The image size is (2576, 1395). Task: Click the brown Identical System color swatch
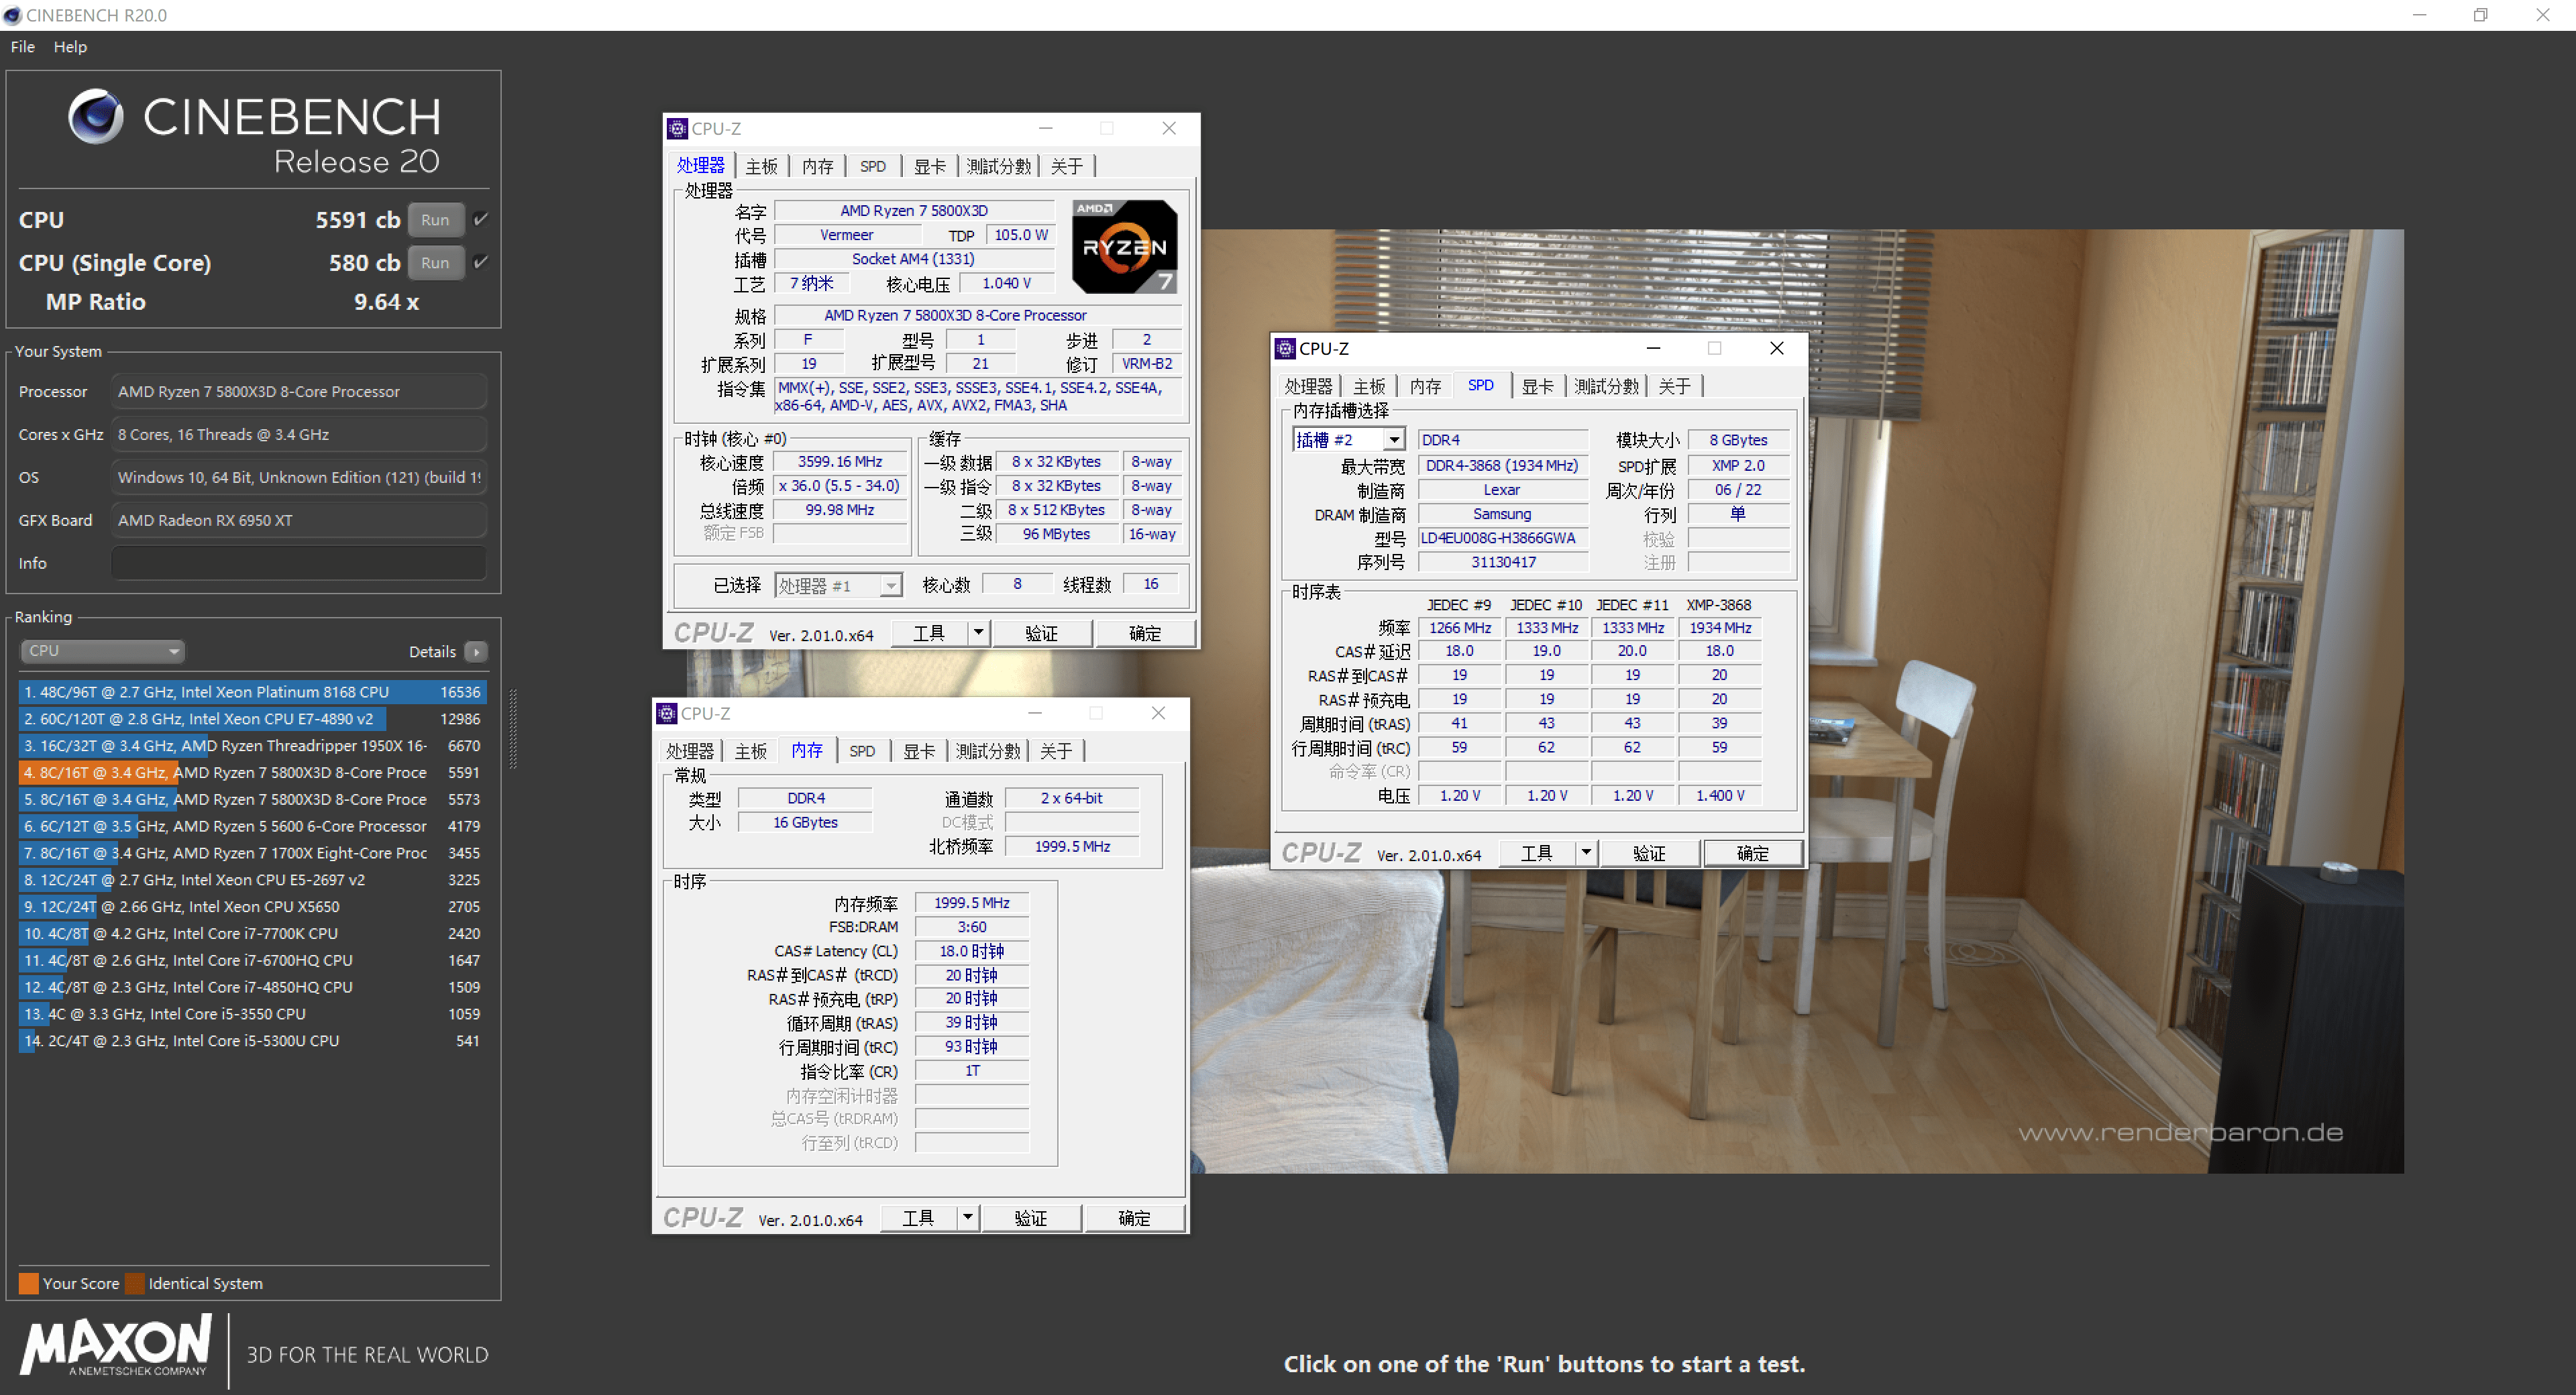(135, 1283)
